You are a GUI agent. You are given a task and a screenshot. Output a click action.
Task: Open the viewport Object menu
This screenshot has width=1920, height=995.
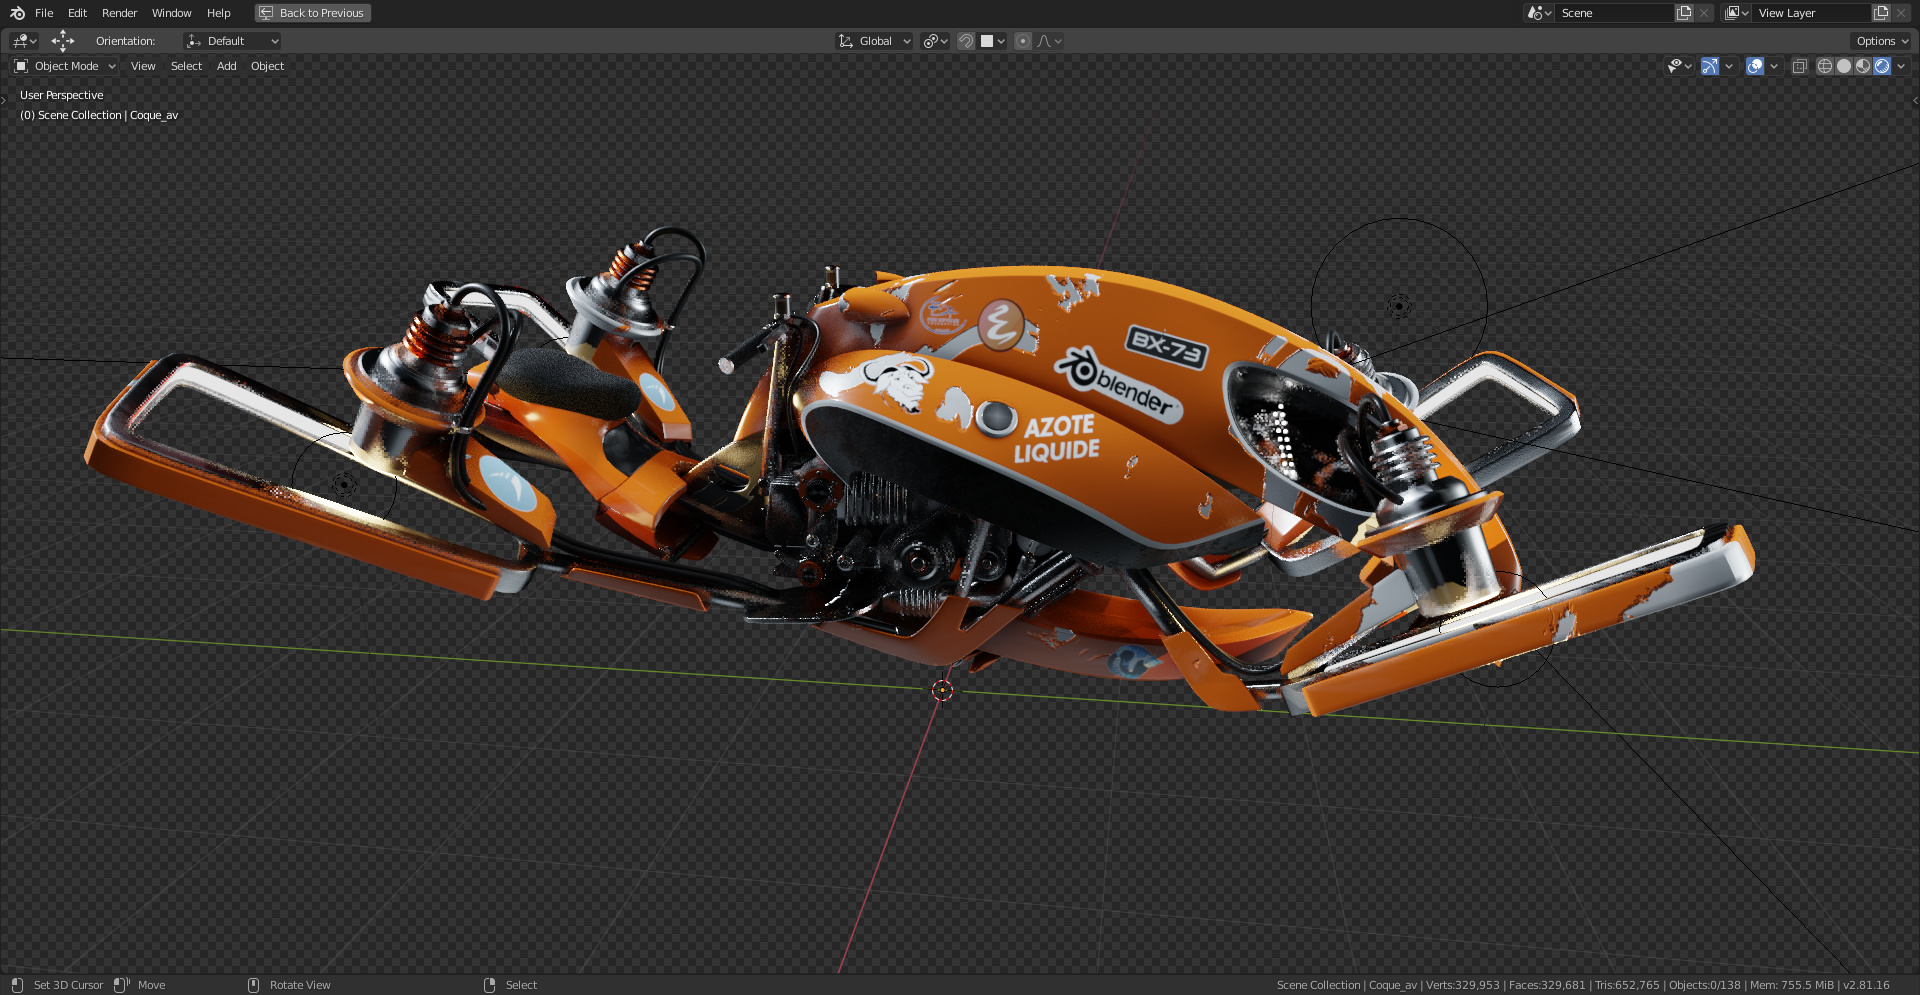pyautogui.click(x=267, y=66)
